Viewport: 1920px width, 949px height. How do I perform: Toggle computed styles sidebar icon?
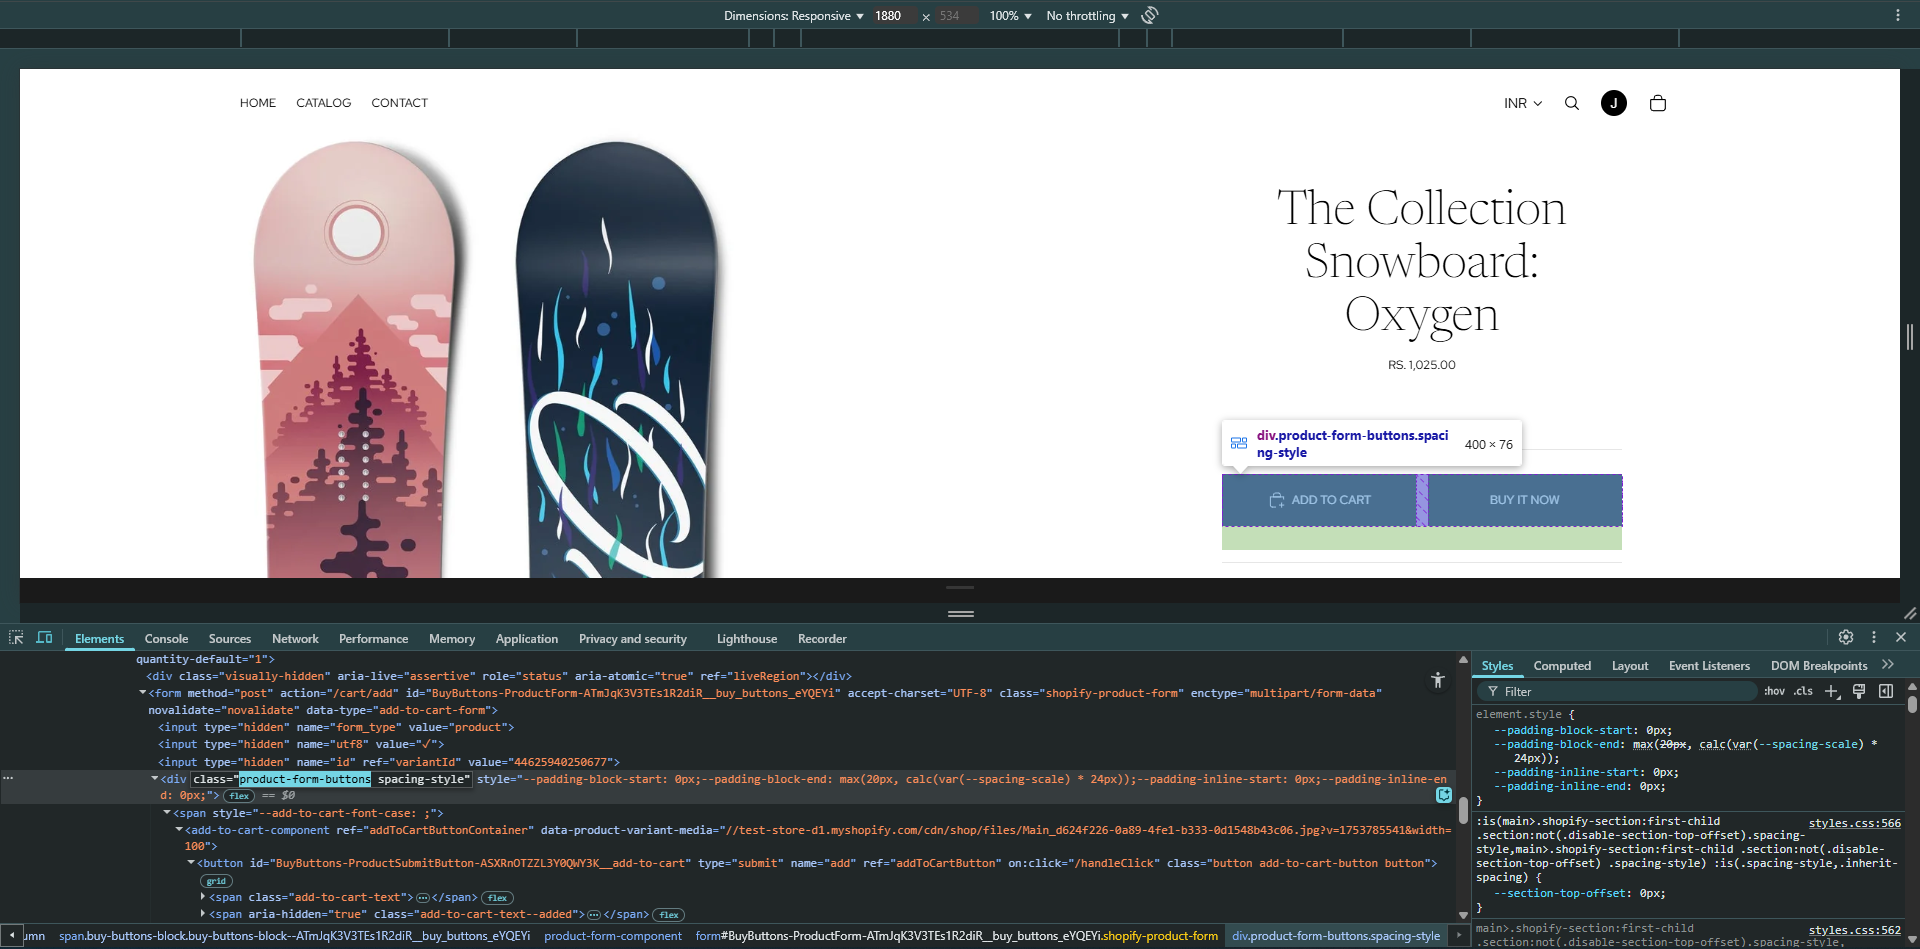[x=1886, y=691]
